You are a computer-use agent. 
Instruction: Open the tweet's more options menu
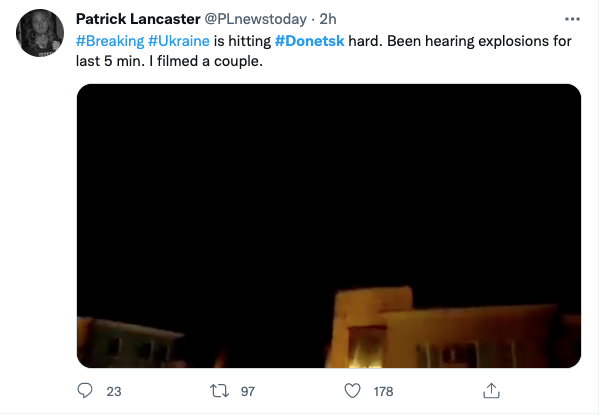(571, 19)
